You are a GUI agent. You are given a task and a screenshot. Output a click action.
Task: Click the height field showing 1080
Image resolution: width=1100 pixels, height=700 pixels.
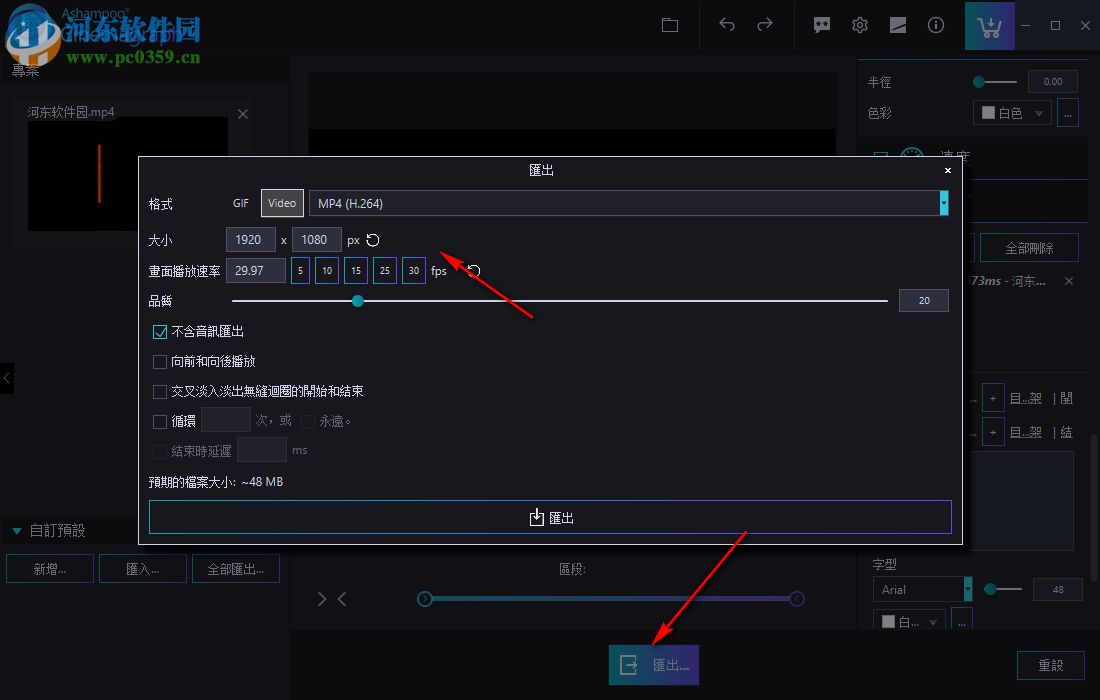point(316,240)
